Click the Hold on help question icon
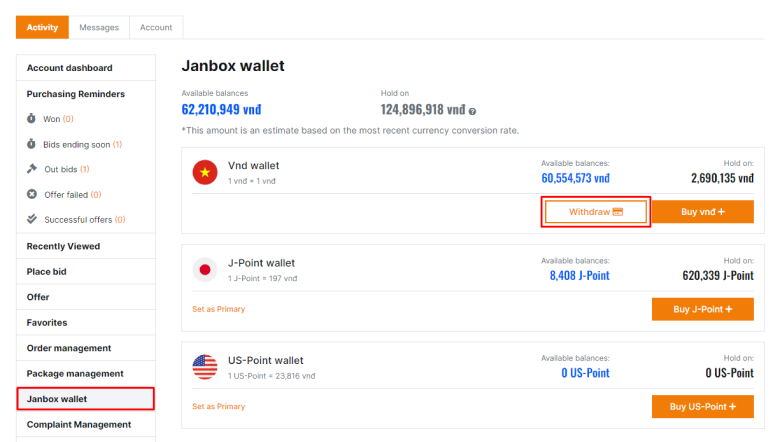Viewport: 780px width, 442px height. tap(472, 111)
